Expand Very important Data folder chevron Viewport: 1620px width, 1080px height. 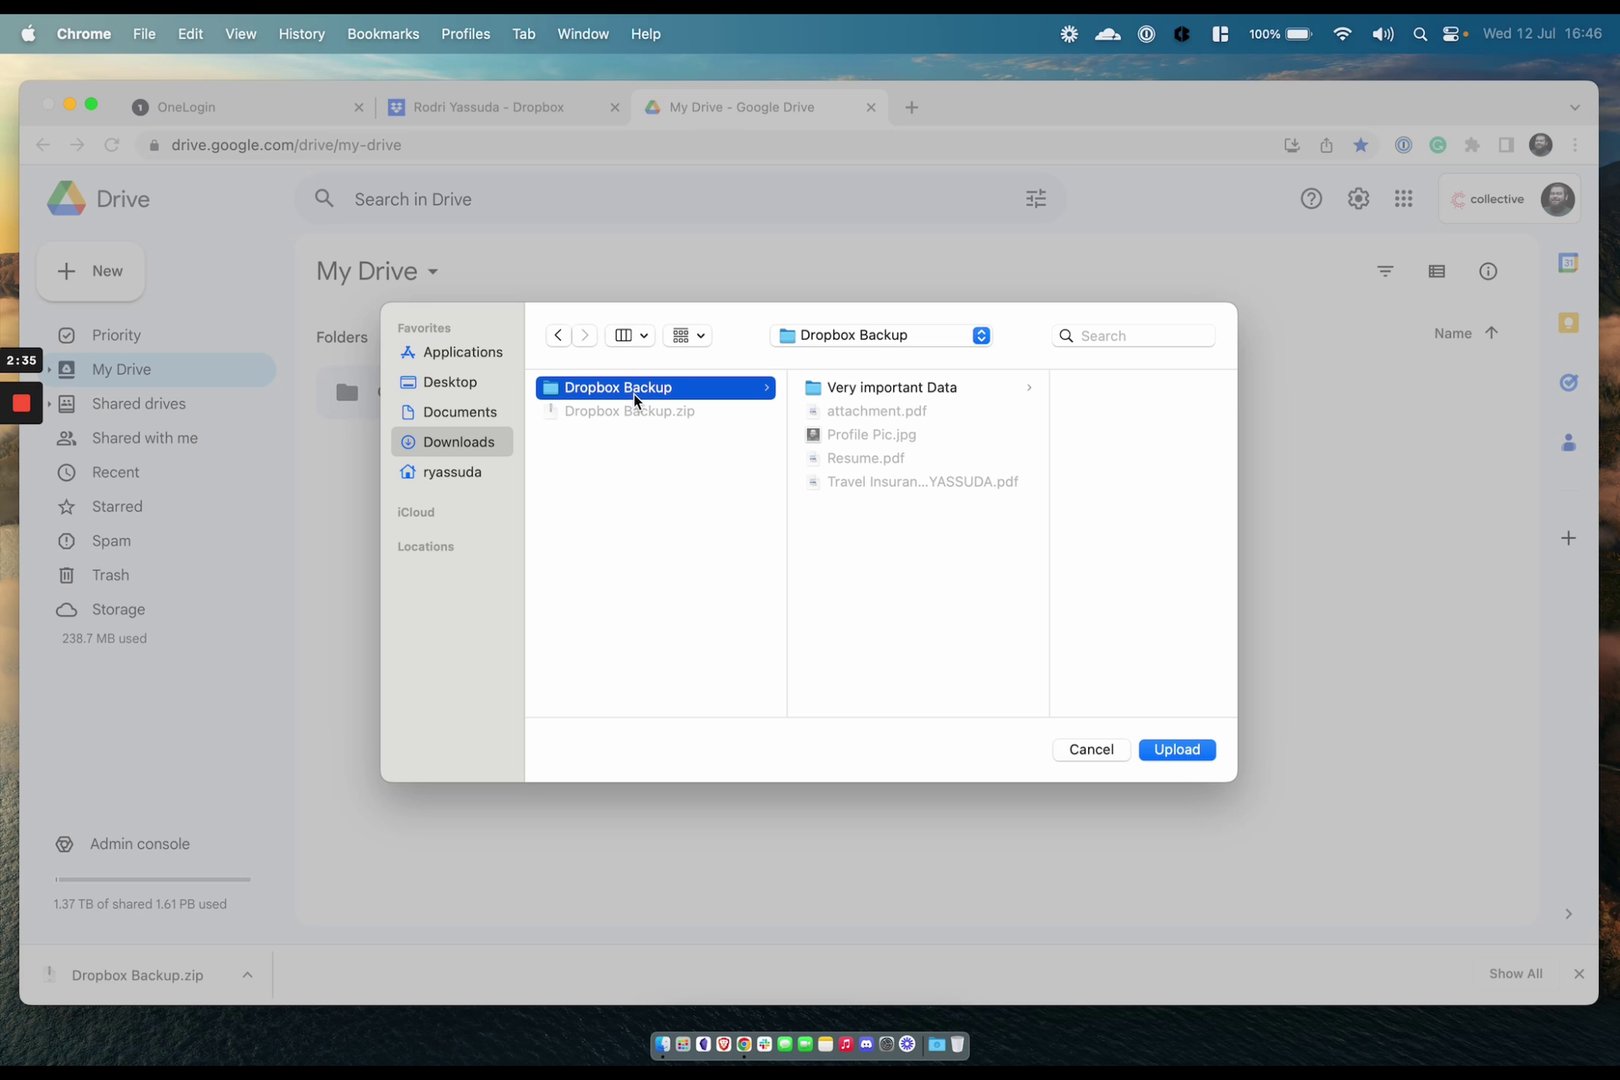click(x=1029, y=387)
